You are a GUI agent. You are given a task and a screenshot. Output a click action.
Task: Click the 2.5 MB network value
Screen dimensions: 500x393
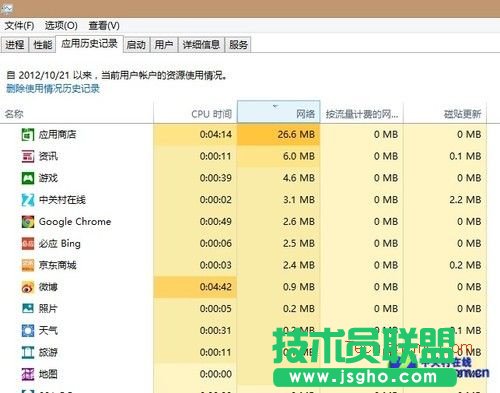click(299, 244)
